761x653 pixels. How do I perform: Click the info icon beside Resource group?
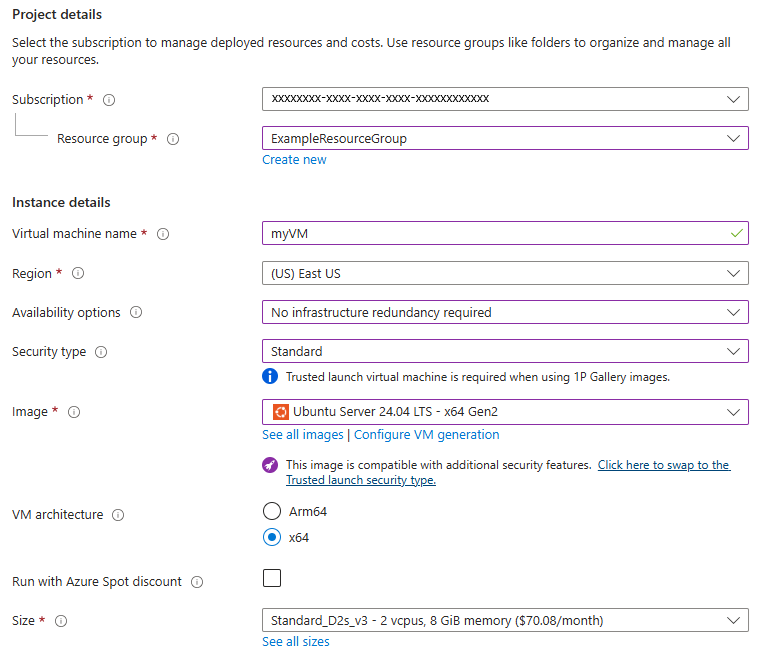[x=173, y=139]
